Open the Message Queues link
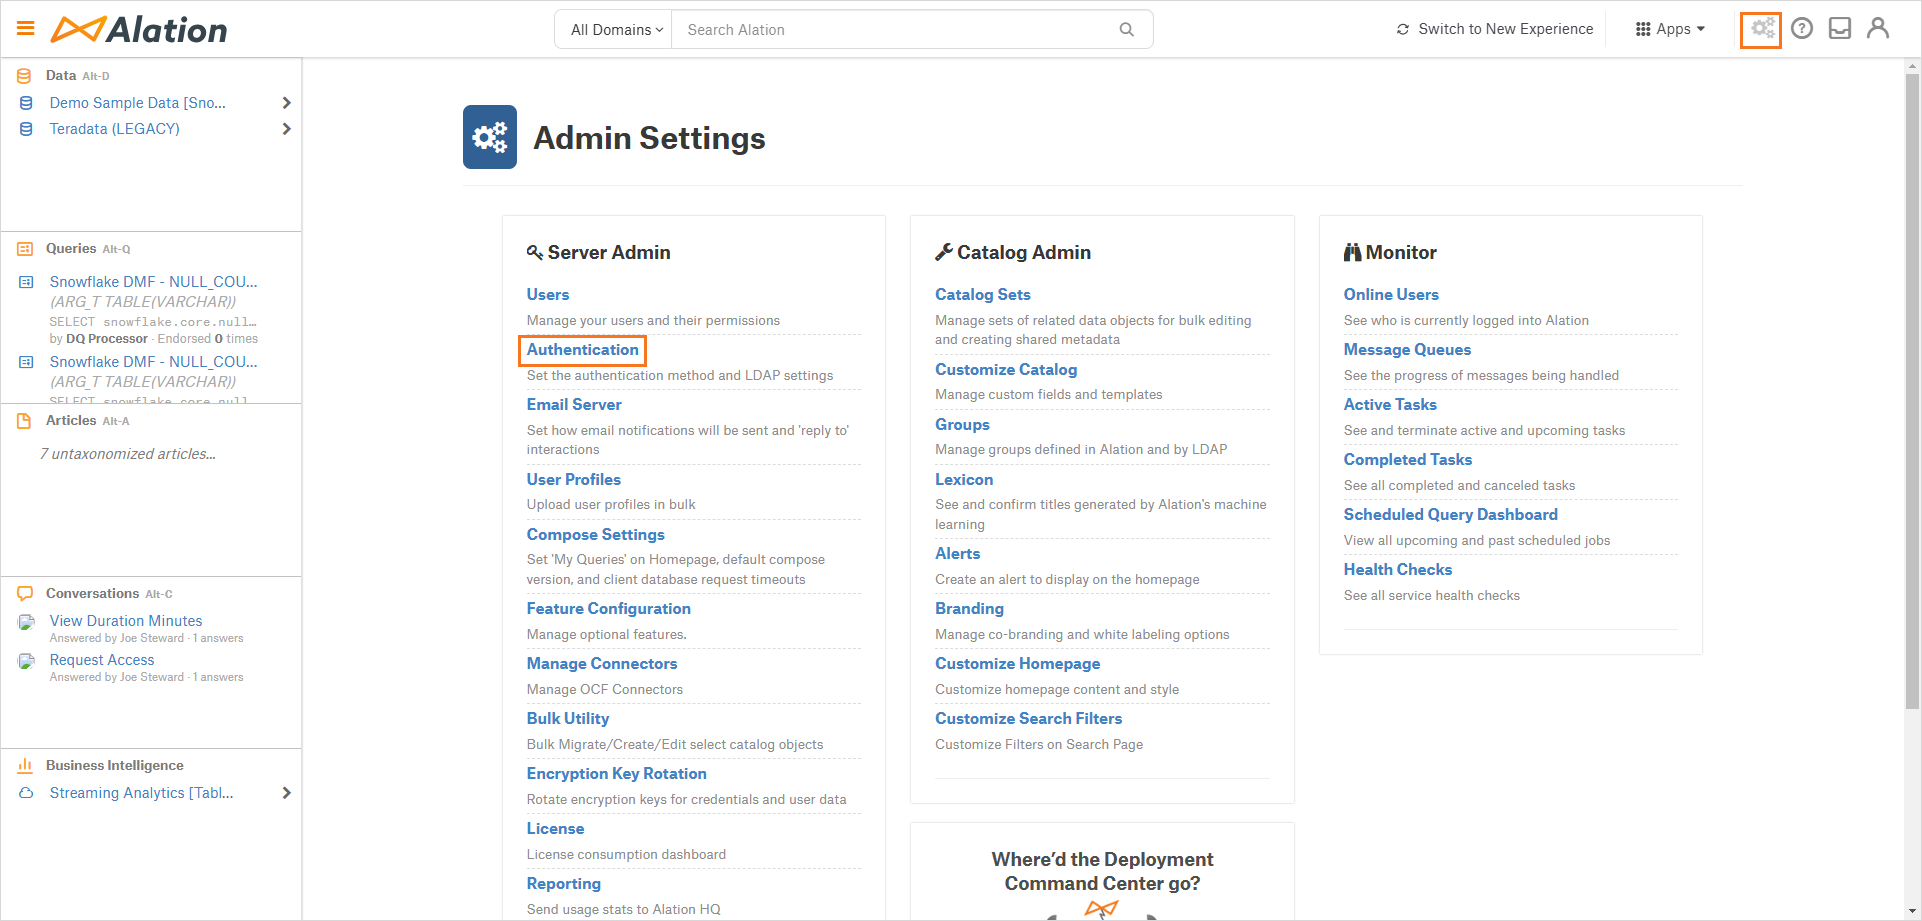Image resolution: width=1922 pixels, height=921 pixels. tap(1407, 350)
